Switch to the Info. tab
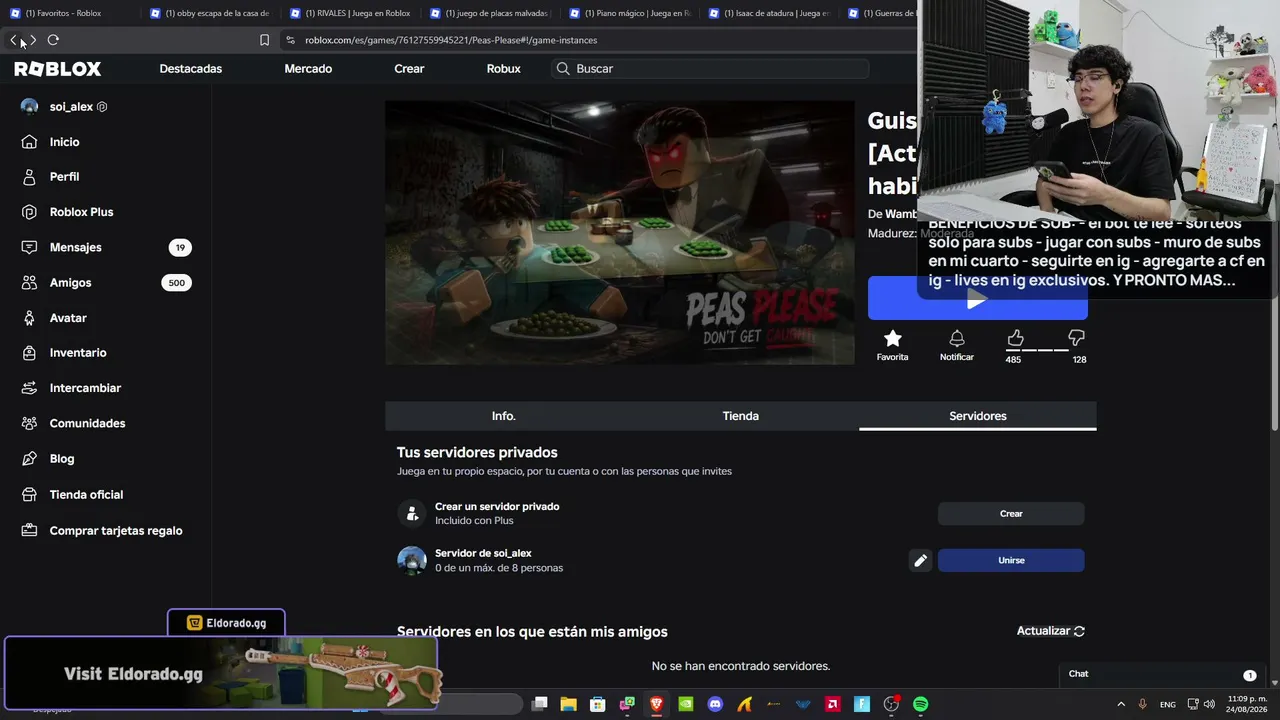This screenshot has height=720, width=1280. tap(503, 416)
